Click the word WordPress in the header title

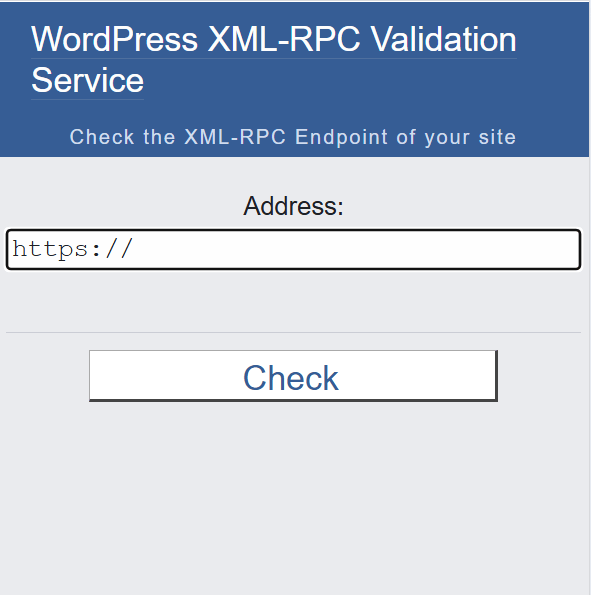click(x=114, y=39)
